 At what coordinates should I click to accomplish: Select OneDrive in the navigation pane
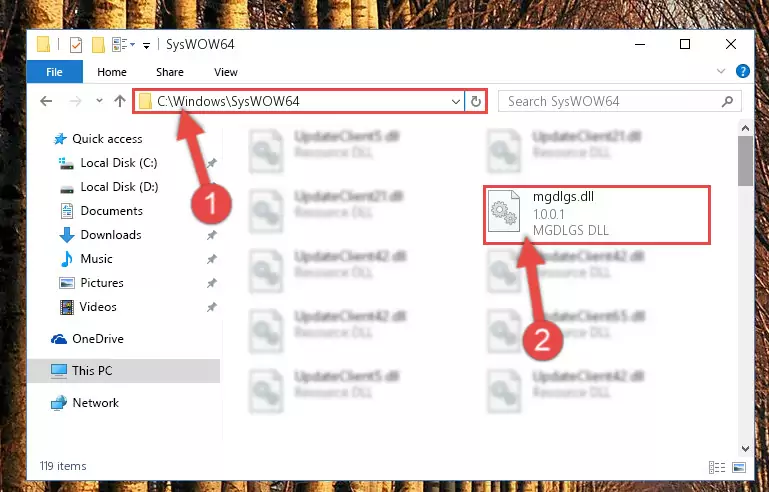click(x=98, y=339)
